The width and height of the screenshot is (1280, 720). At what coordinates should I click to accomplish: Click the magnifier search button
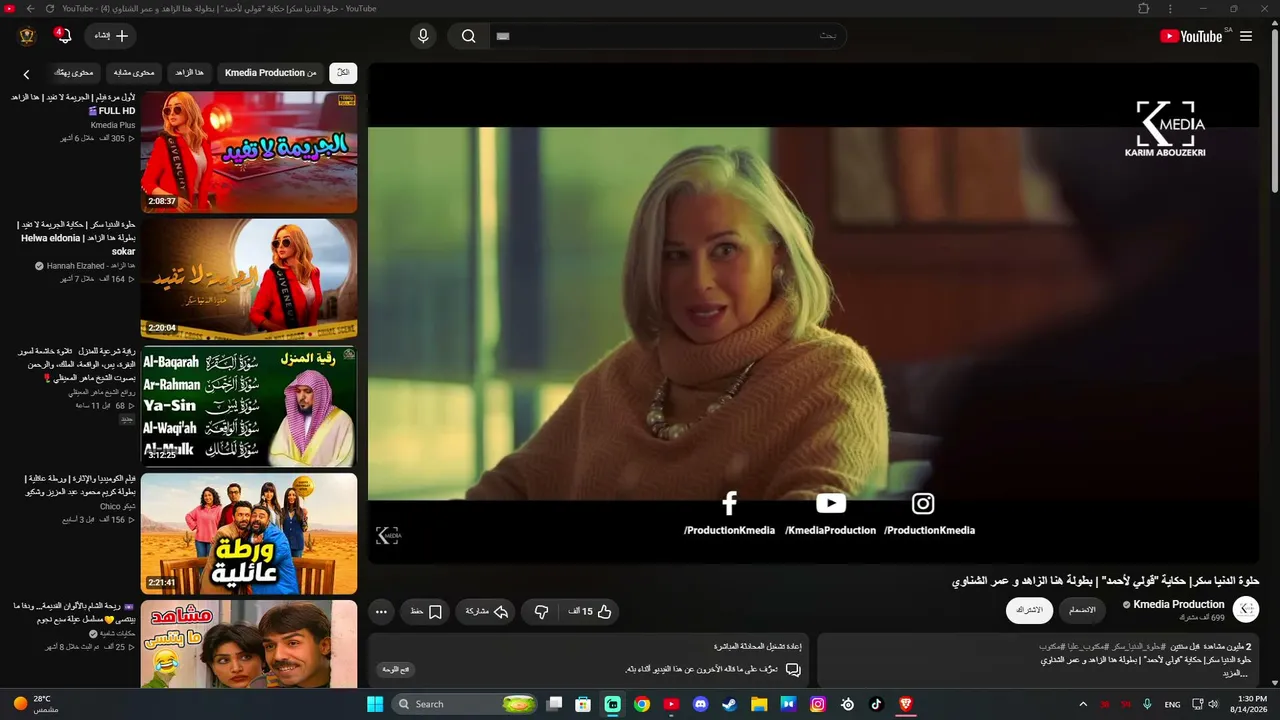tap(468, 36)
